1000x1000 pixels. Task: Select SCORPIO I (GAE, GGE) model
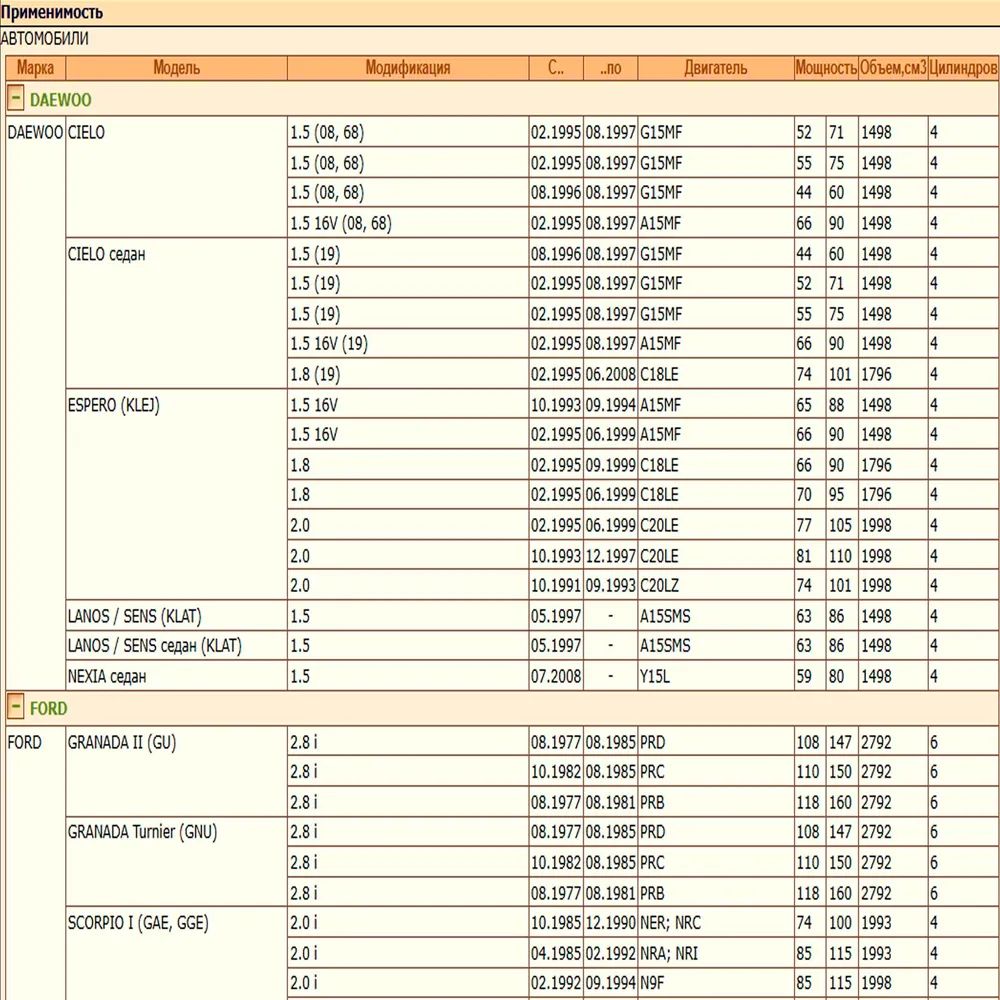[x=137, y=924]
